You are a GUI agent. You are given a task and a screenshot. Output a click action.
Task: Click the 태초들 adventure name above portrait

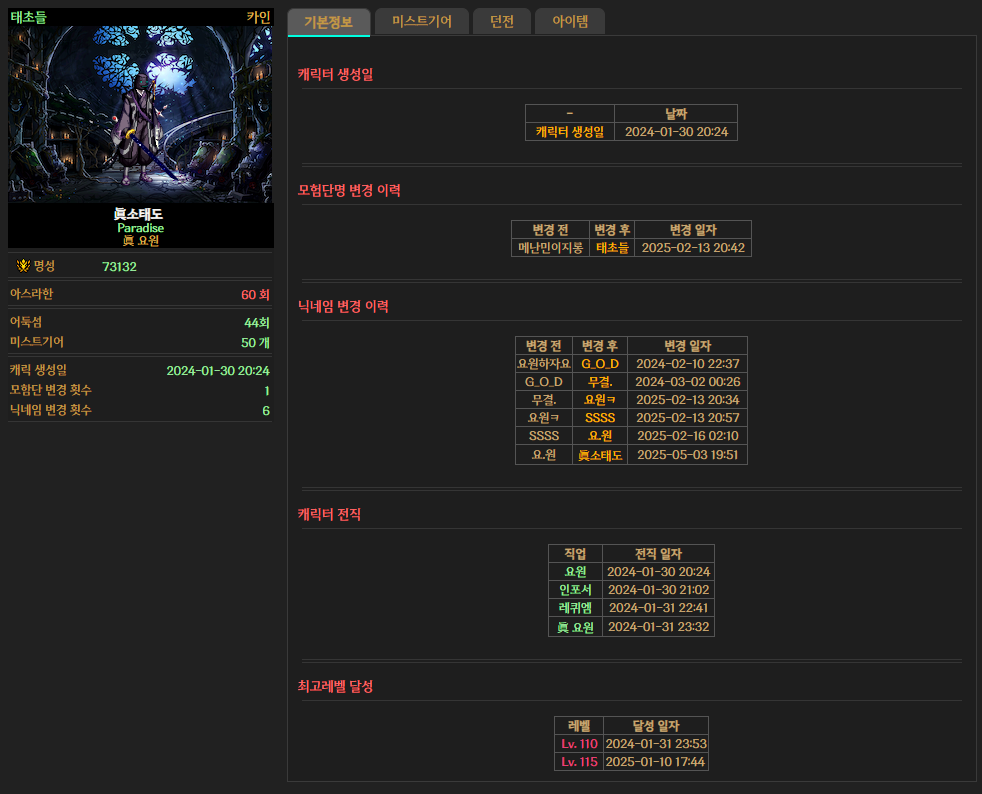[28, 17]
